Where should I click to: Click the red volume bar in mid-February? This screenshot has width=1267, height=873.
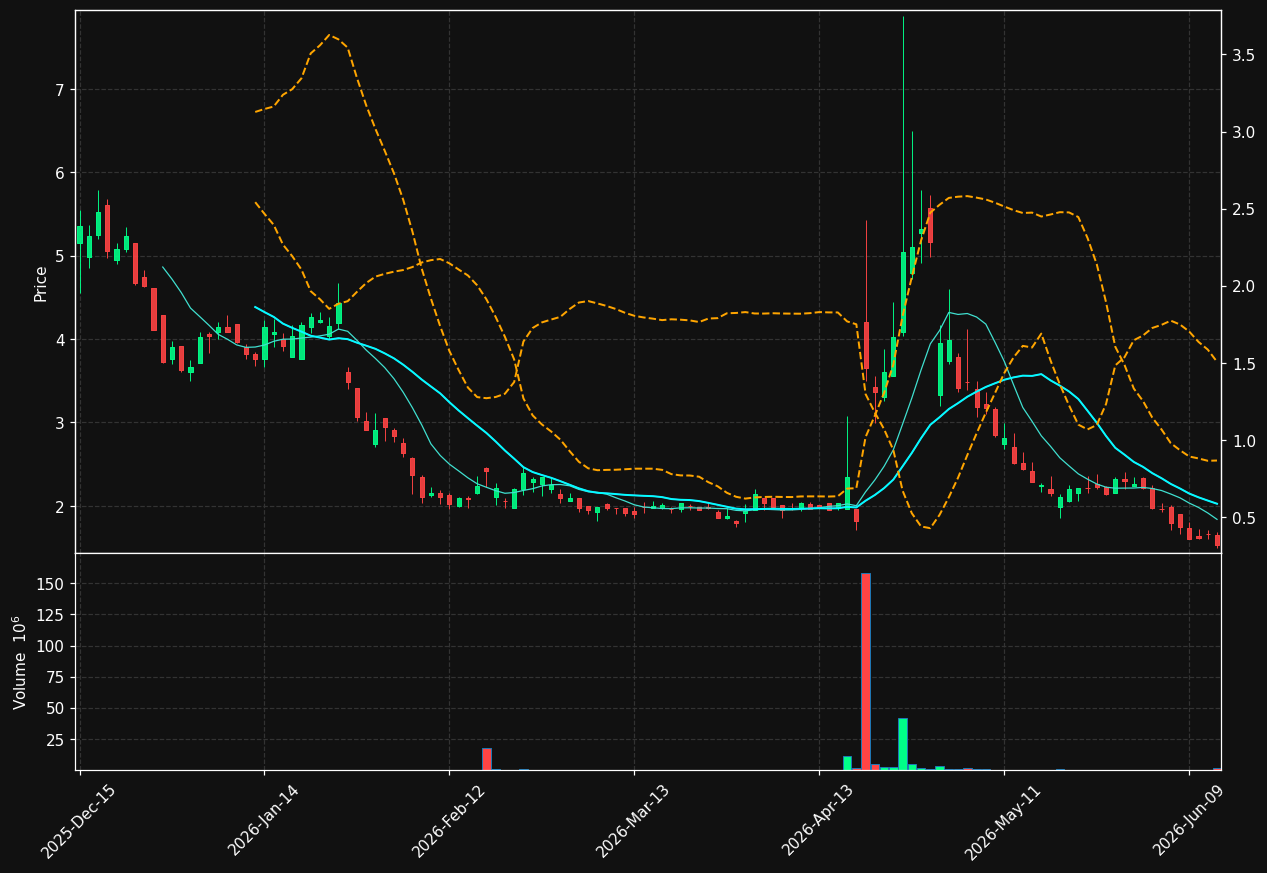(x=487, y=759)
